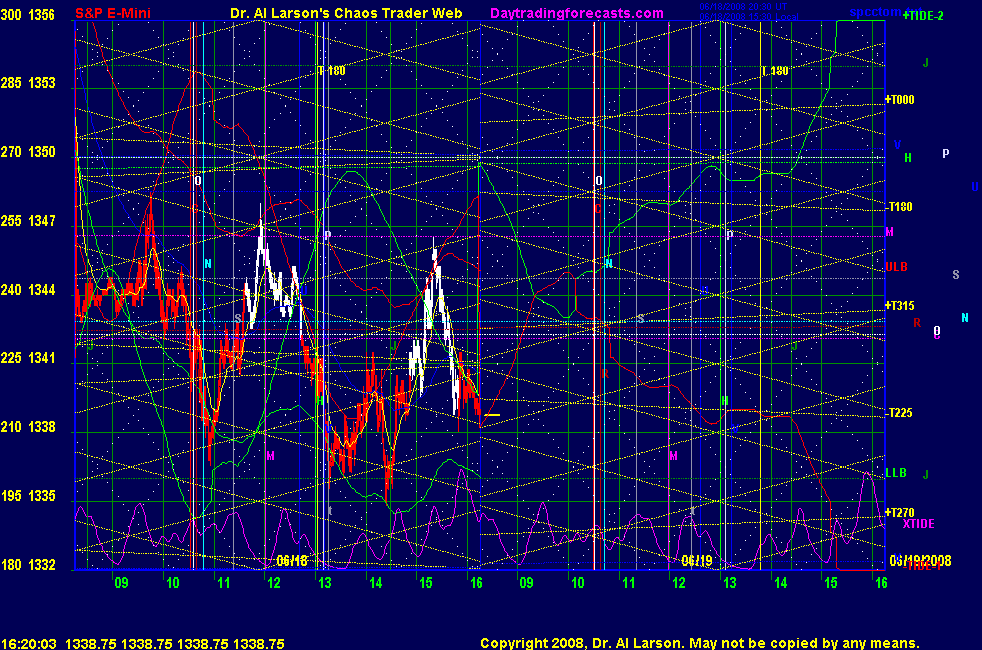Click the +T000 line label
Screen dimensions: 982x650
(x=900, y=100)
